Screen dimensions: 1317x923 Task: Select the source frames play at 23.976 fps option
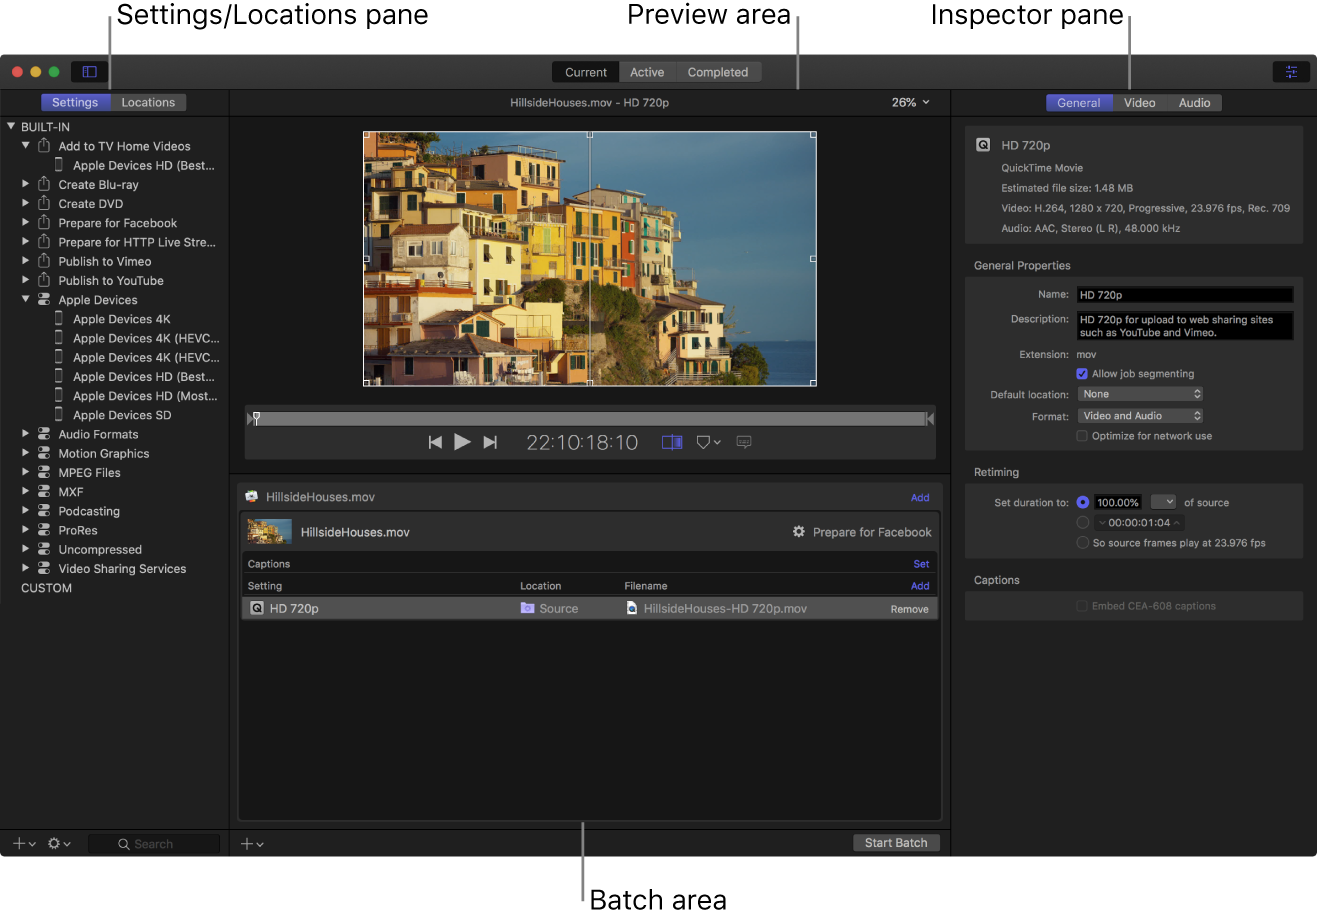[1082, 543]
